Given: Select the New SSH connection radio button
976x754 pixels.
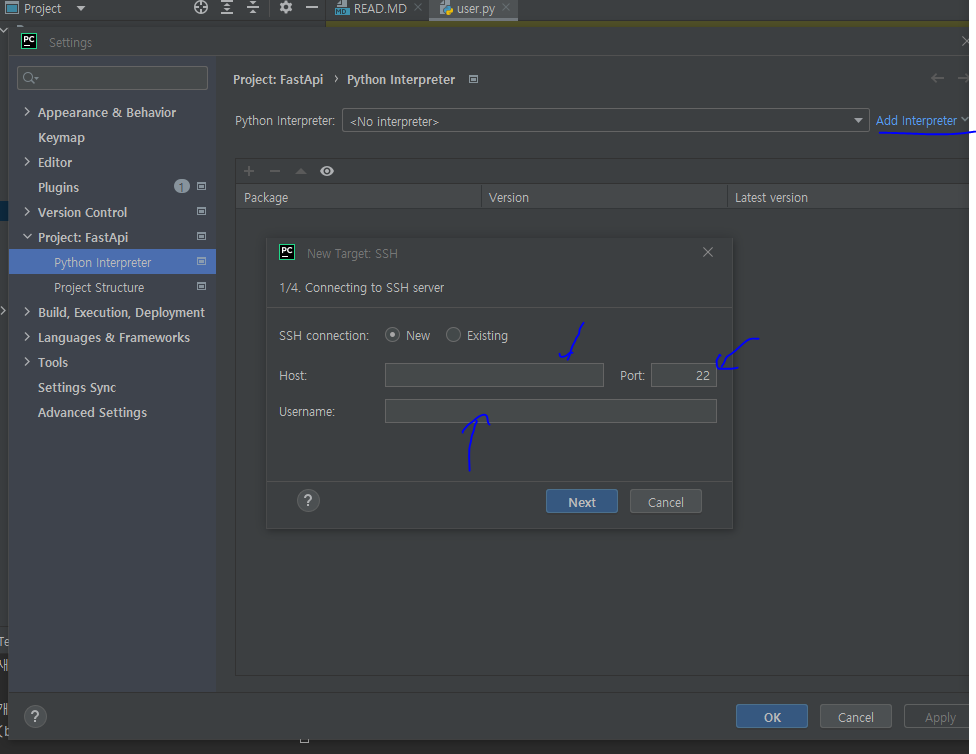Looking at the screenshot, I should point(392,334).
